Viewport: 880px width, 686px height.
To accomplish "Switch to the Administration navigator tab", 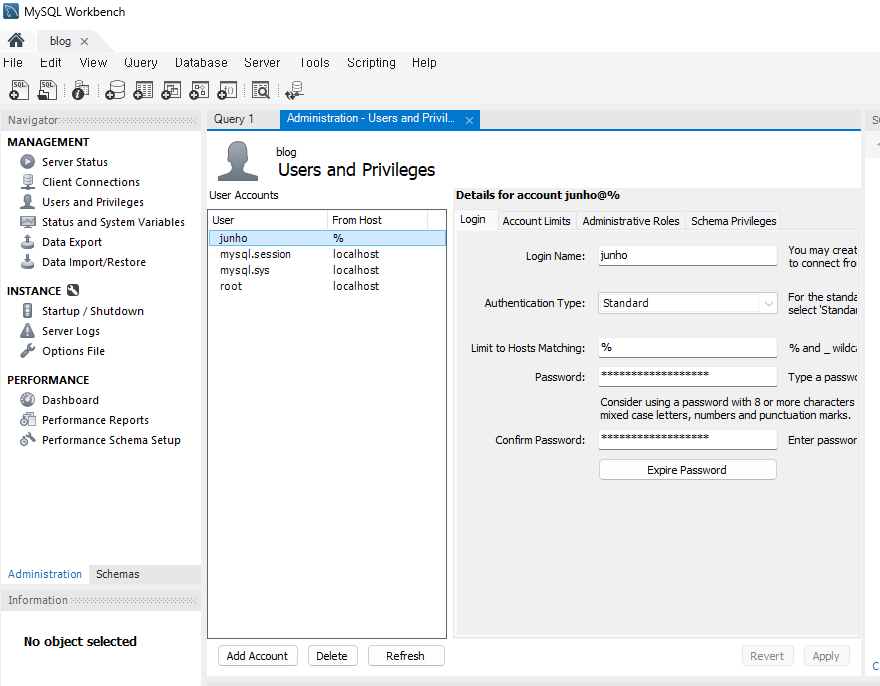I will [x=45, y=574].
